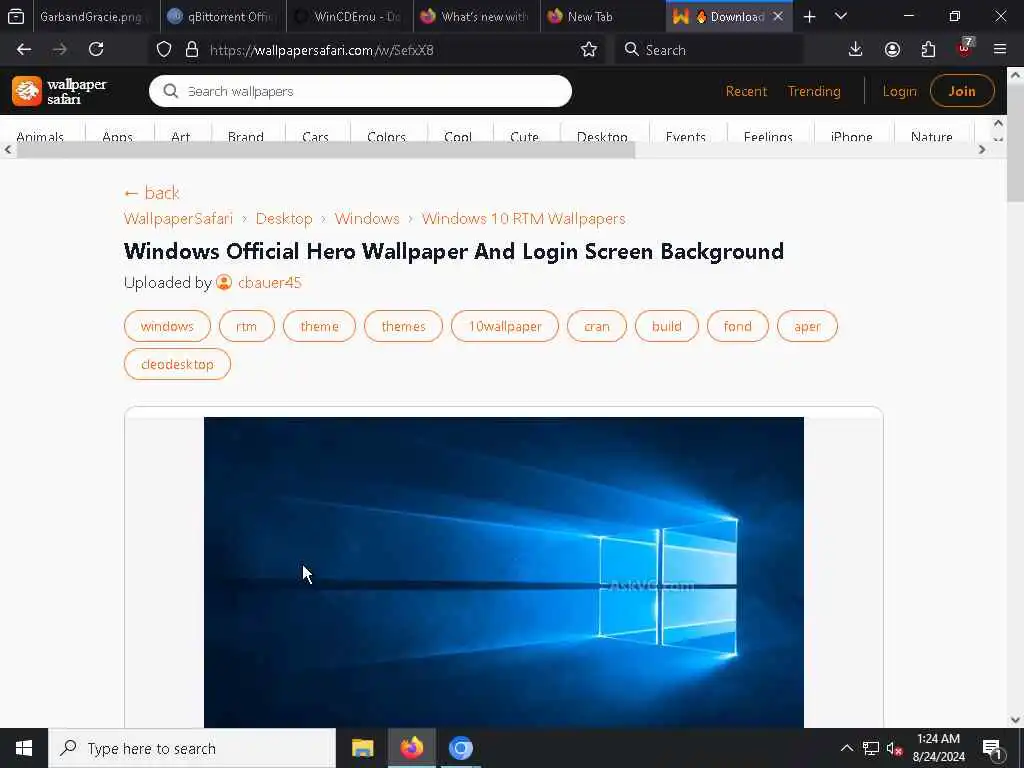The height and width of the screenshot is (768, 1024).
Task: Click the page vertical scrollbar thumb
Action: (x=1015, y=142)
